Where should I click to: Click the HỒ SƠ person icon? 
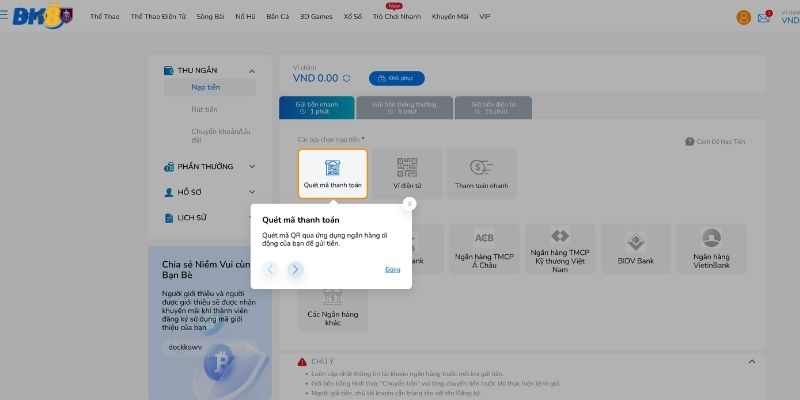click(169, 192)
